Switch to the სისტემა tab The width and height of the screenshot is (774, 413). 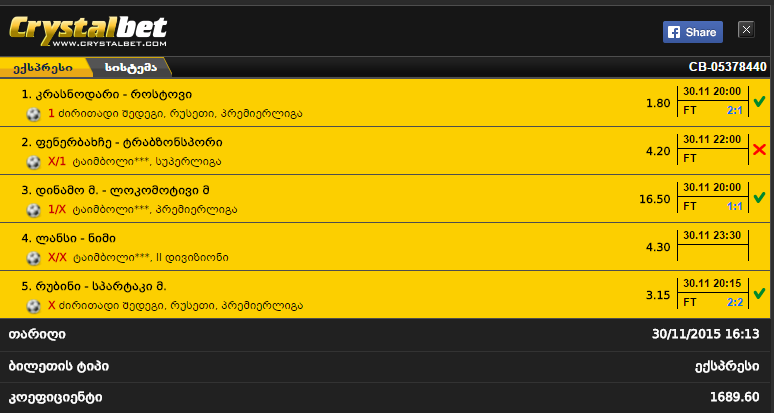pos(130,68)
